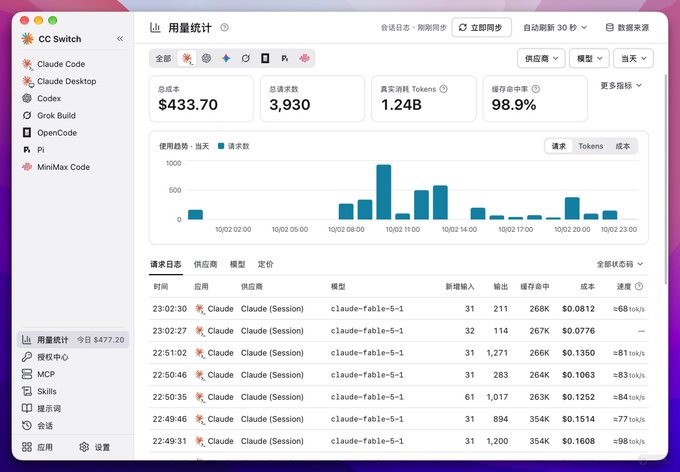The height and width of the screenshot is (472, 680).
Task: Switch to the 模型 tab
Action: (237, 264)
